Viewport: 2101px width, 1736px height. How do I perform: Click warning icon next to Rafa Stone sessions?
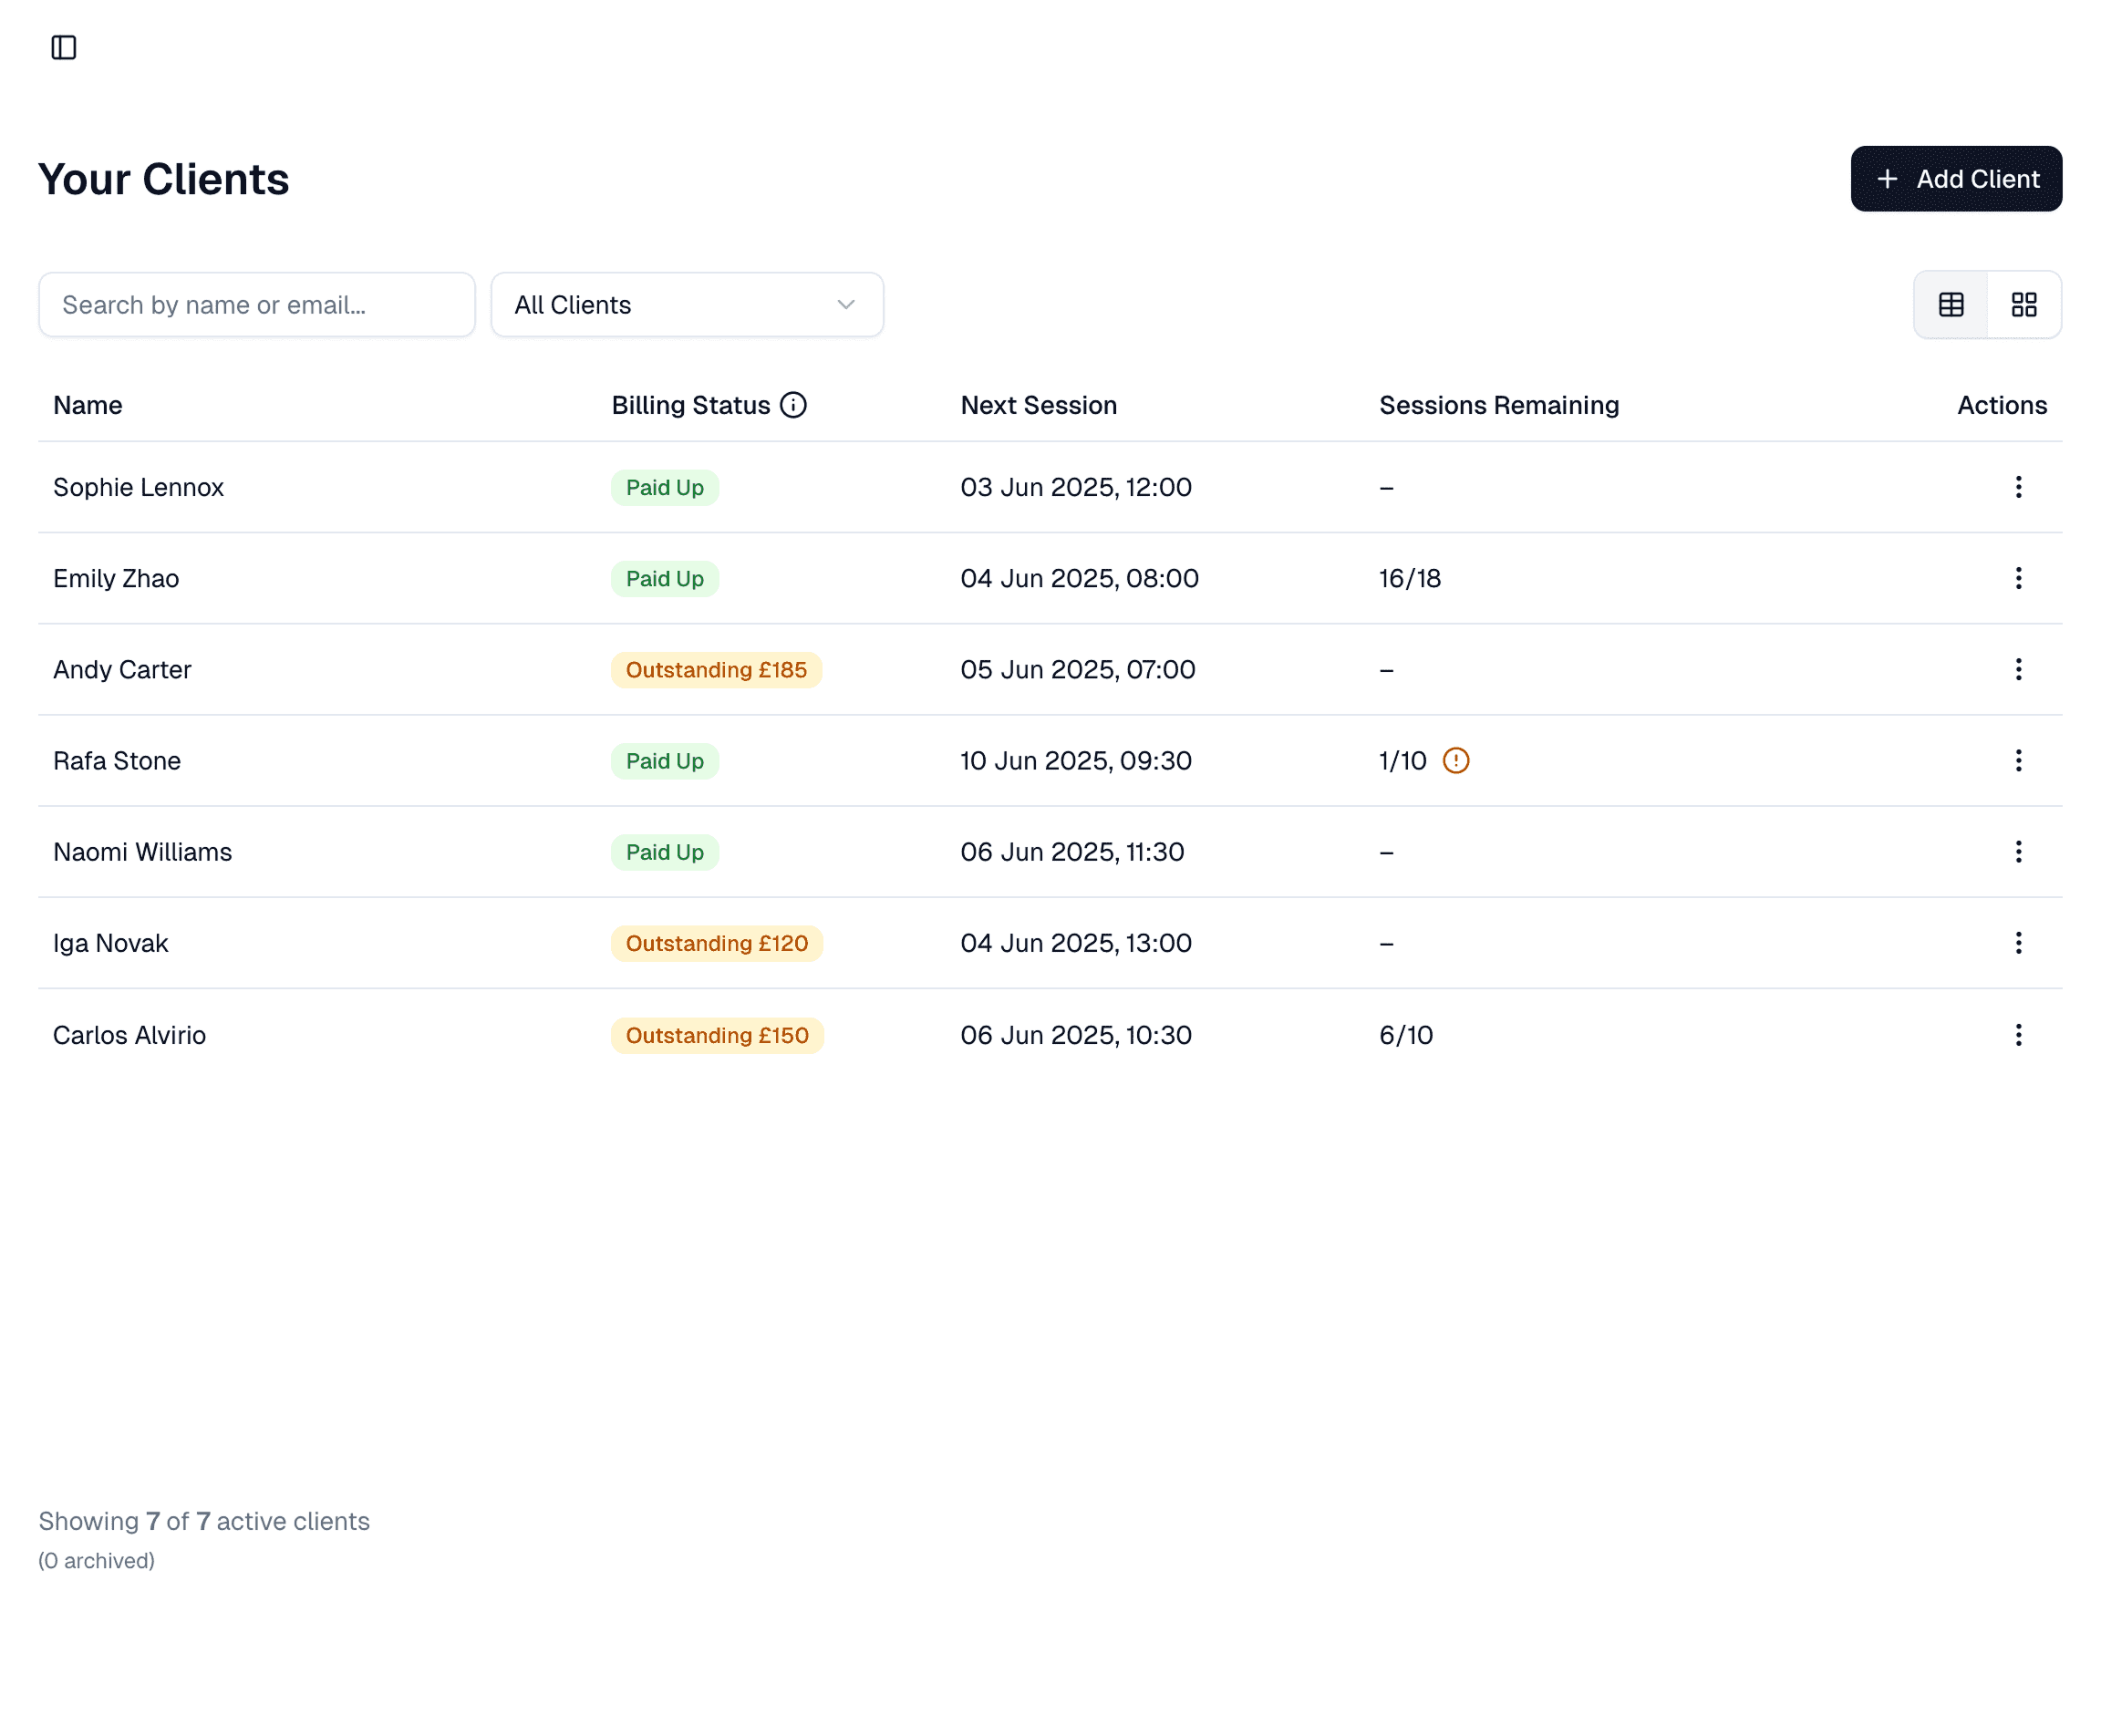(1455, 761)
